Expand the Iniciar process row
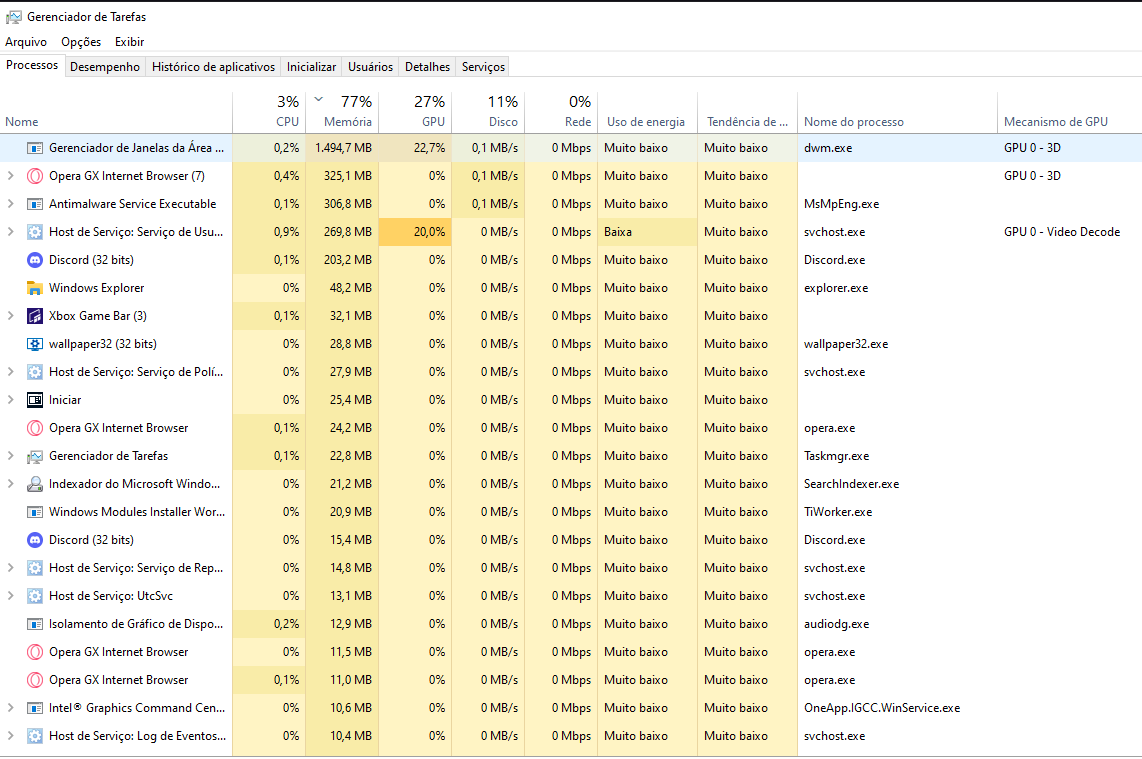This screenshot has width=1142, height=759. [10, 400]
